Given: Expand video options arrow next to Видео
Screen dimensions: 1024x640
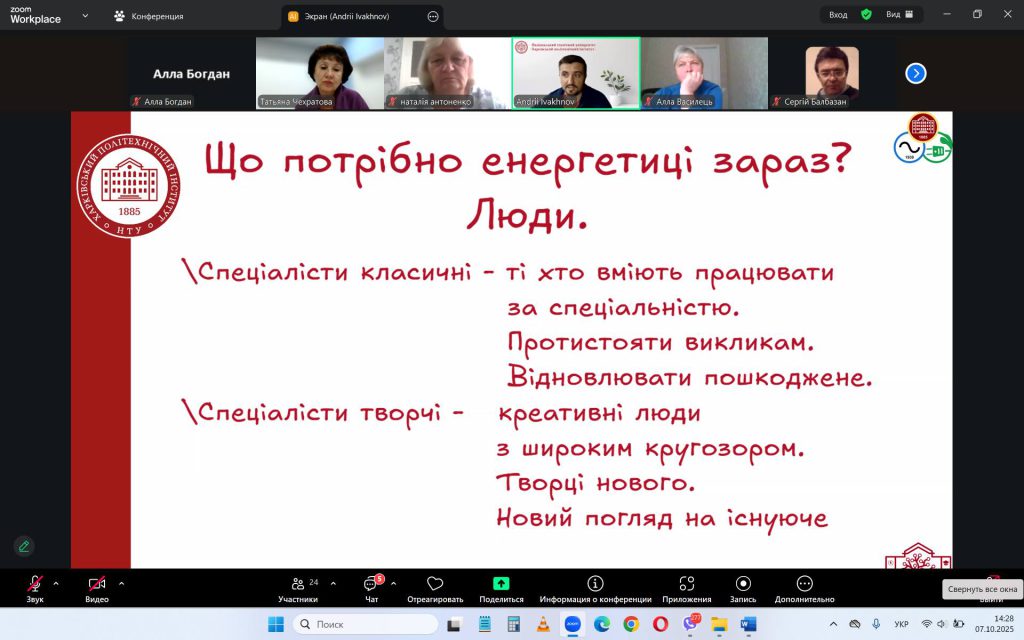Looking at the screenshot, I should tap(121, 583).
